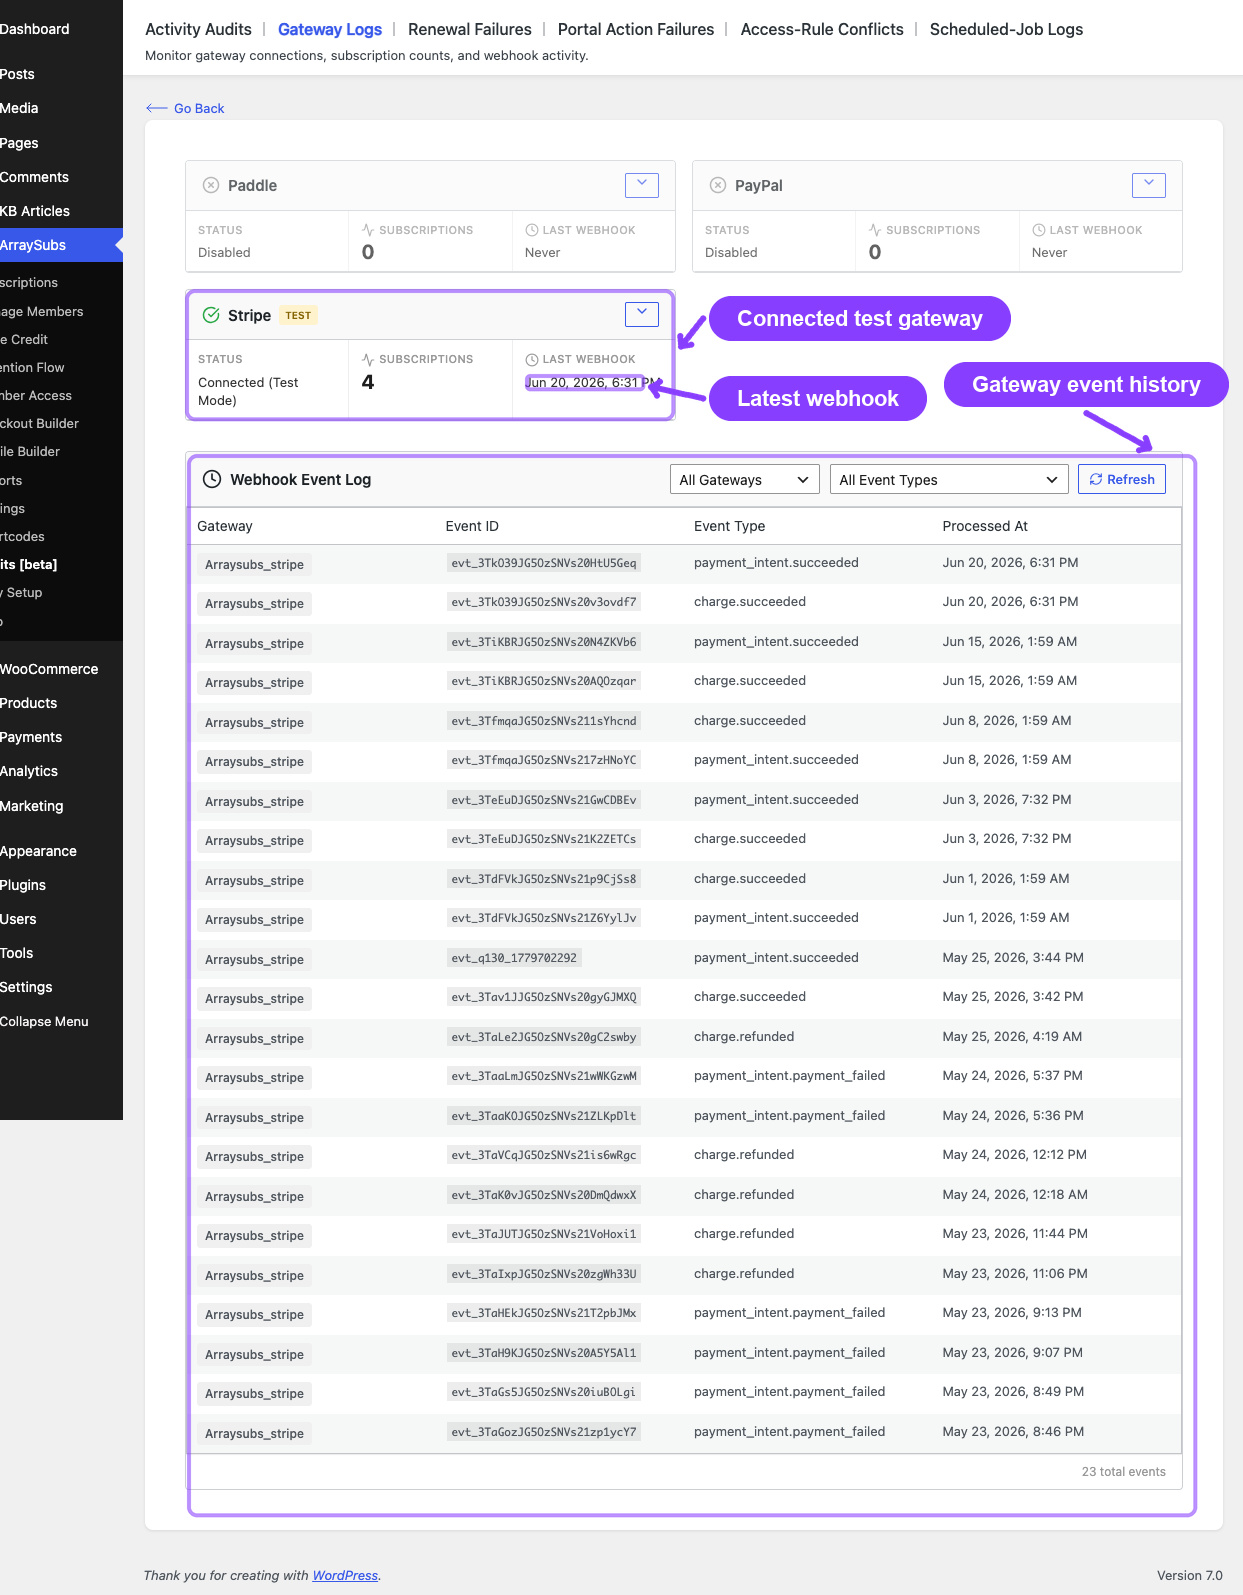Viewport: 1243px width, 1595px height.
Task: Select the Gateway Logs tab
Action: 330,29
